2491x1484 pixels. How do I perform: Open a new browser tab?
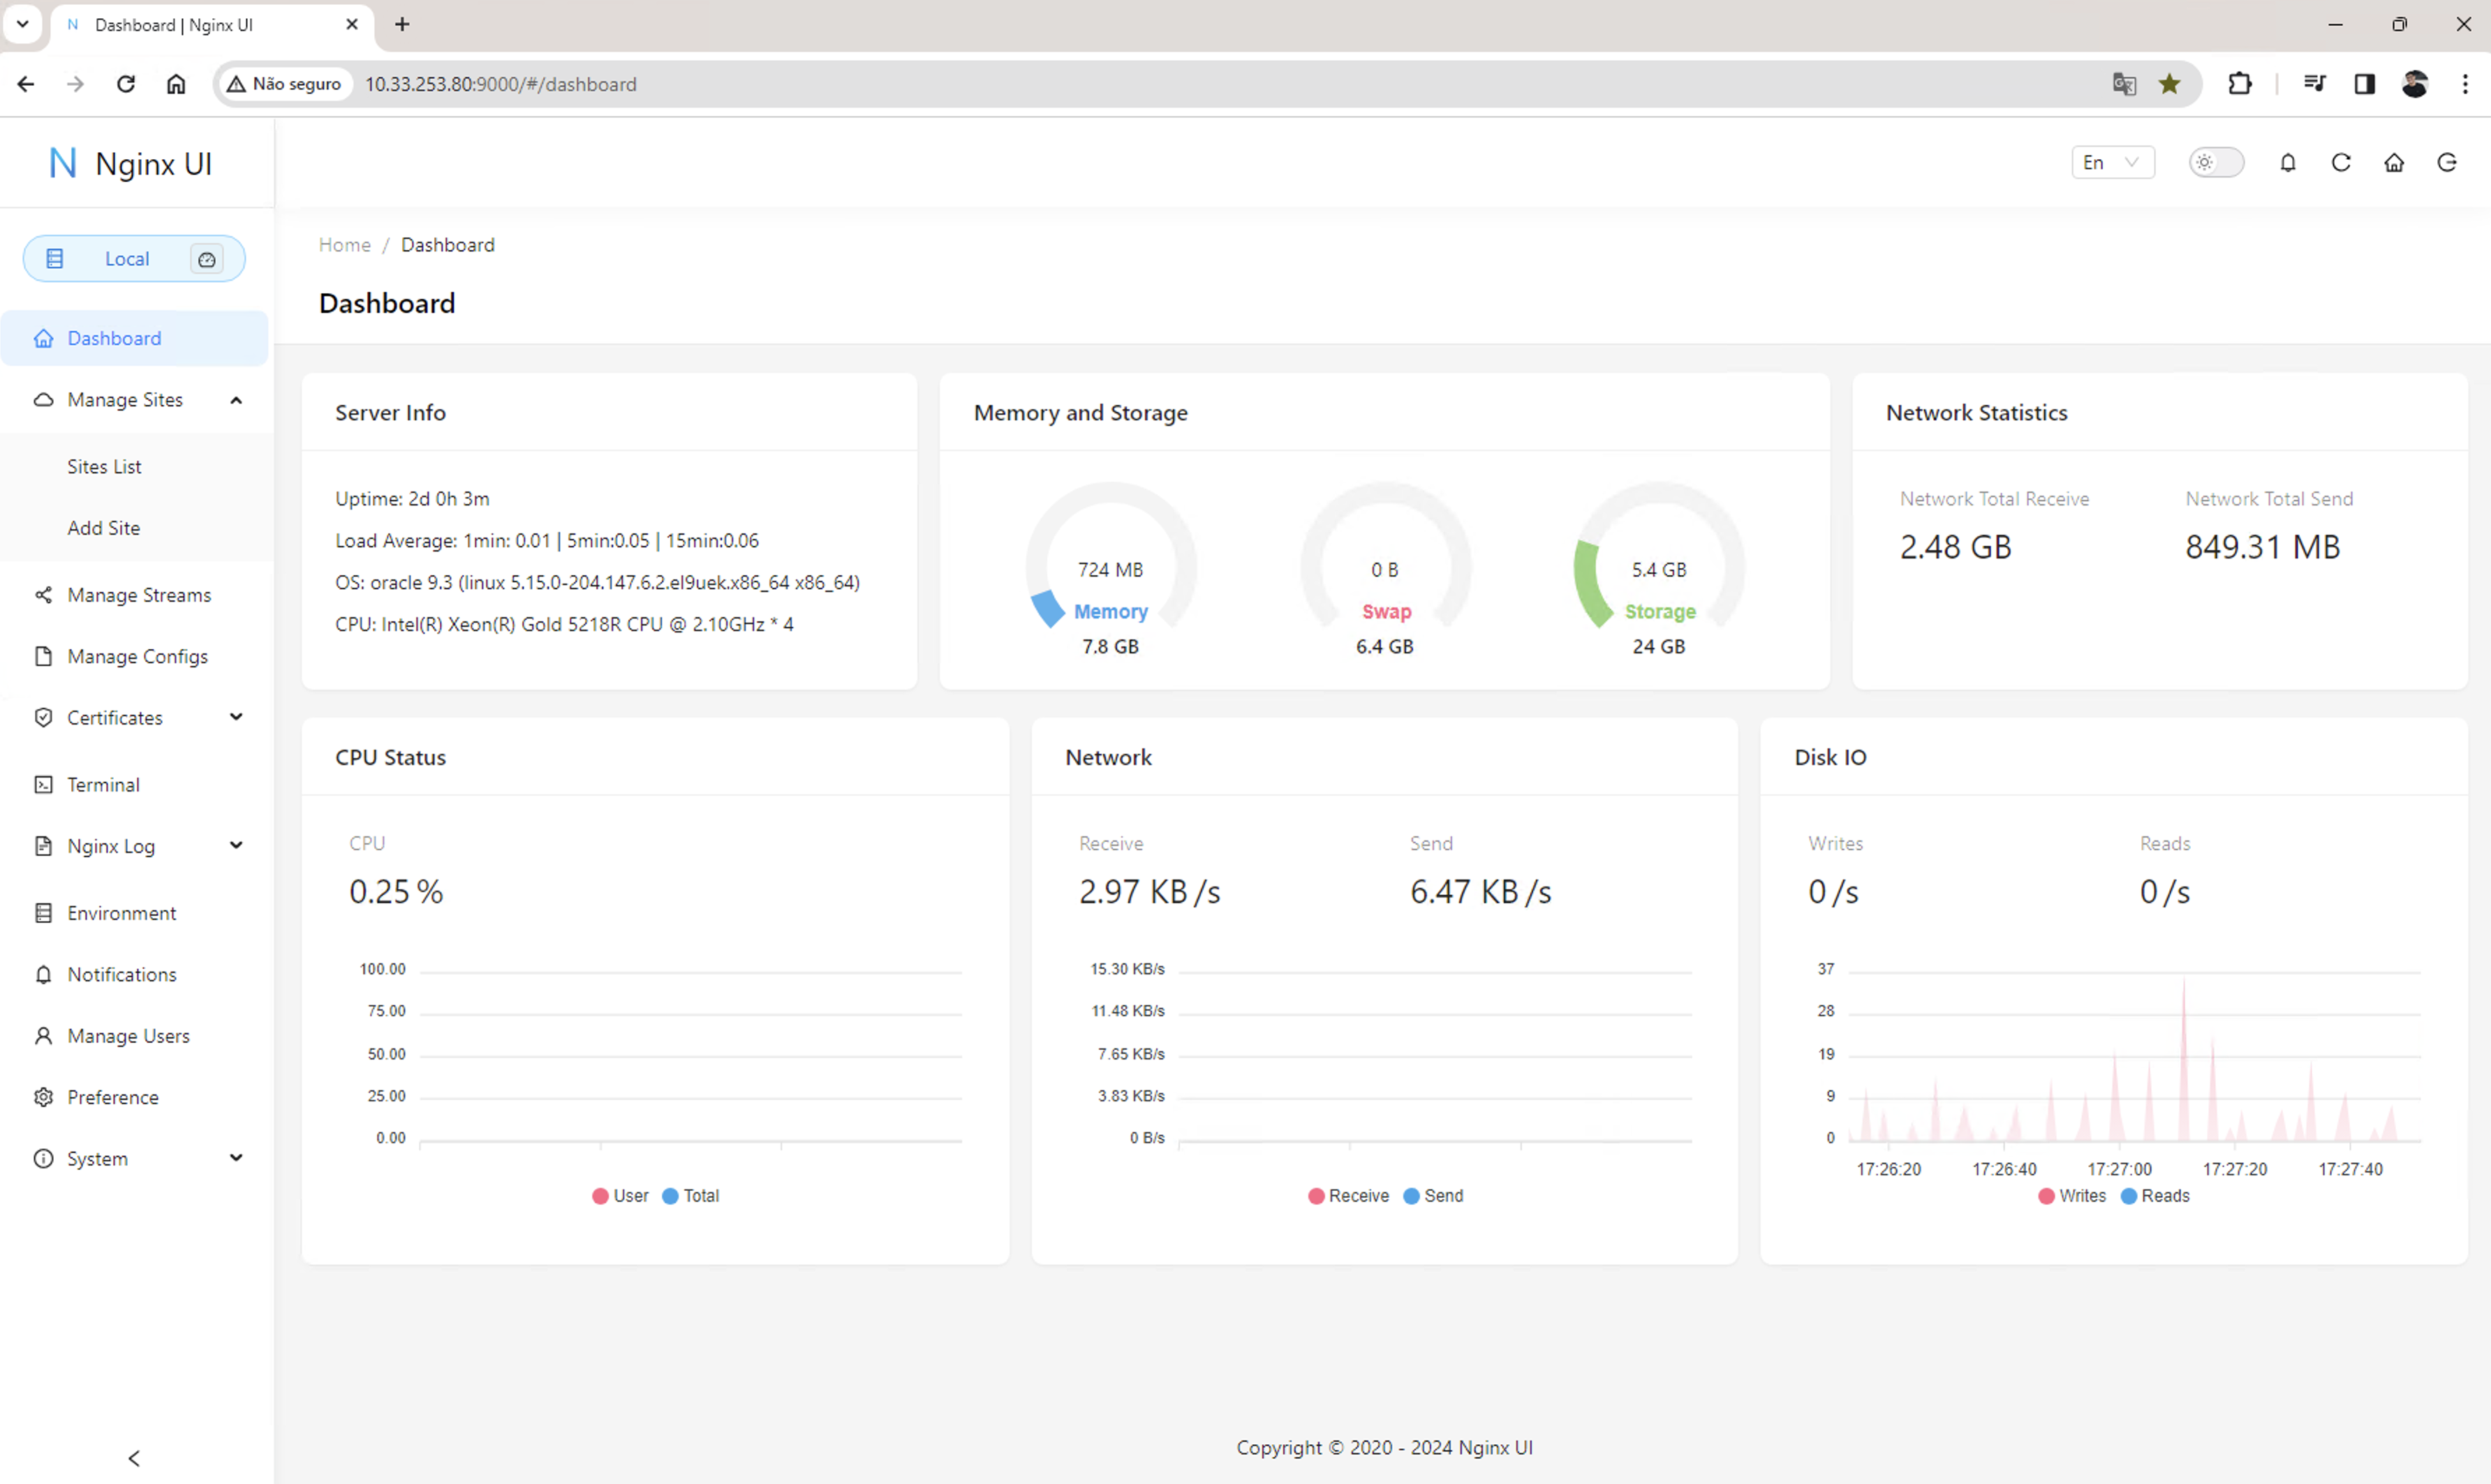402,24
